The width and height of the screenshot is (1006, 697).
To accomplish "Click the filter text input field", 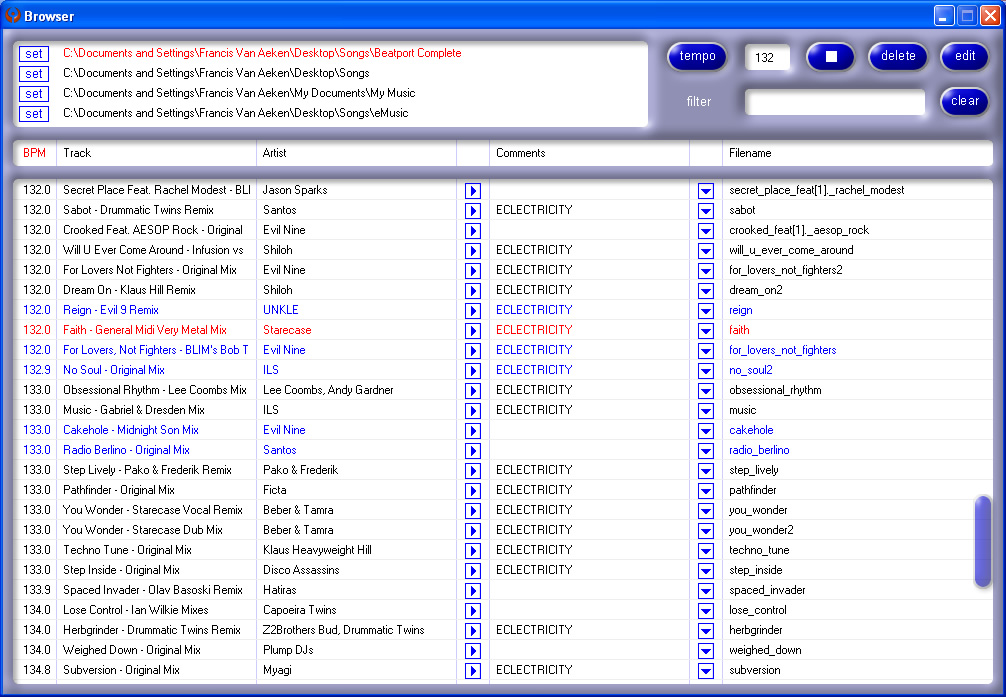I will pos(835,102).
